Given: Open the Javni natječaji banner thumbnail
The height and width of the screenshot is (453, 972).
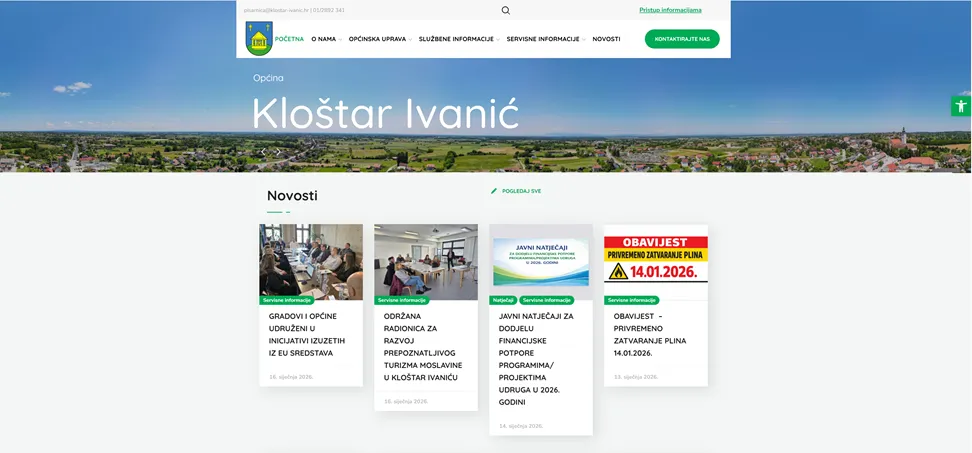Looking at the screenshot, I should [x=541, y=260].
